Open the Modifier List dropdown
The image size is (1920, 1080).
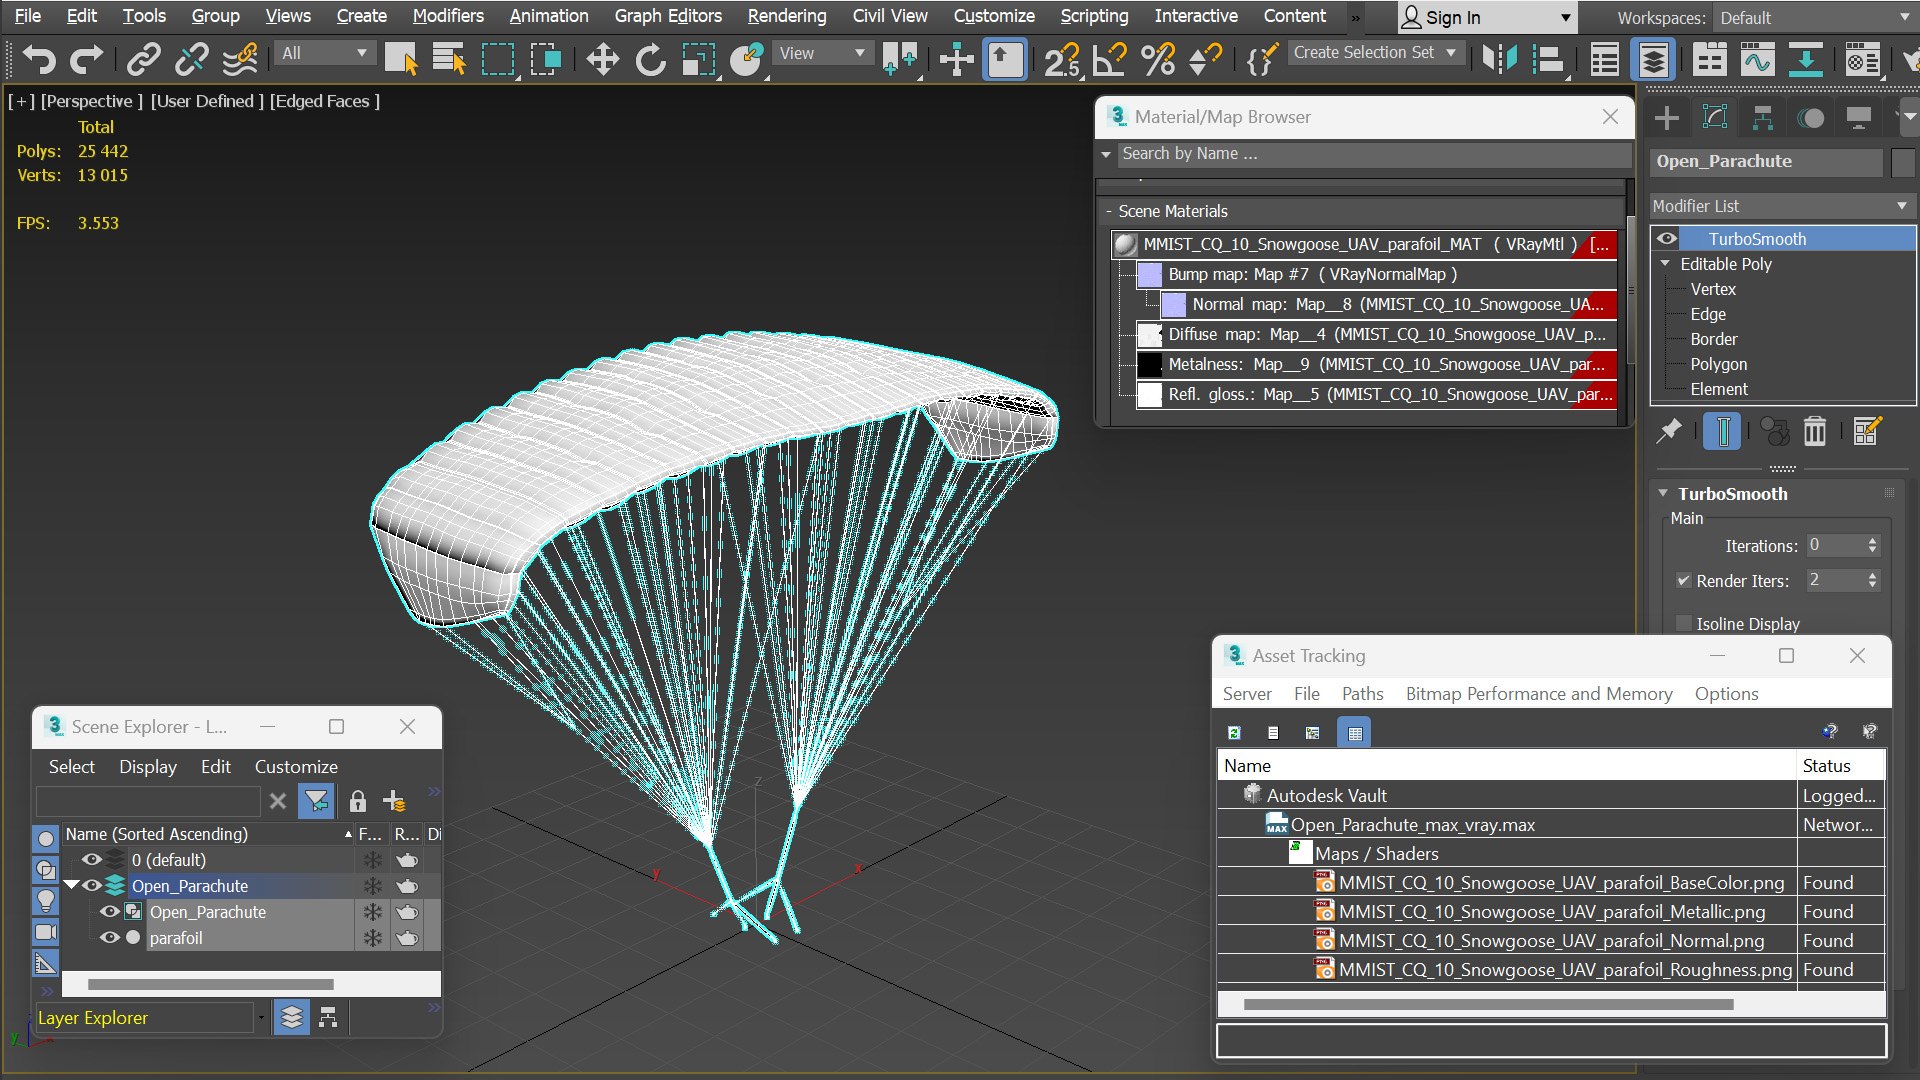click(1781, 205)
